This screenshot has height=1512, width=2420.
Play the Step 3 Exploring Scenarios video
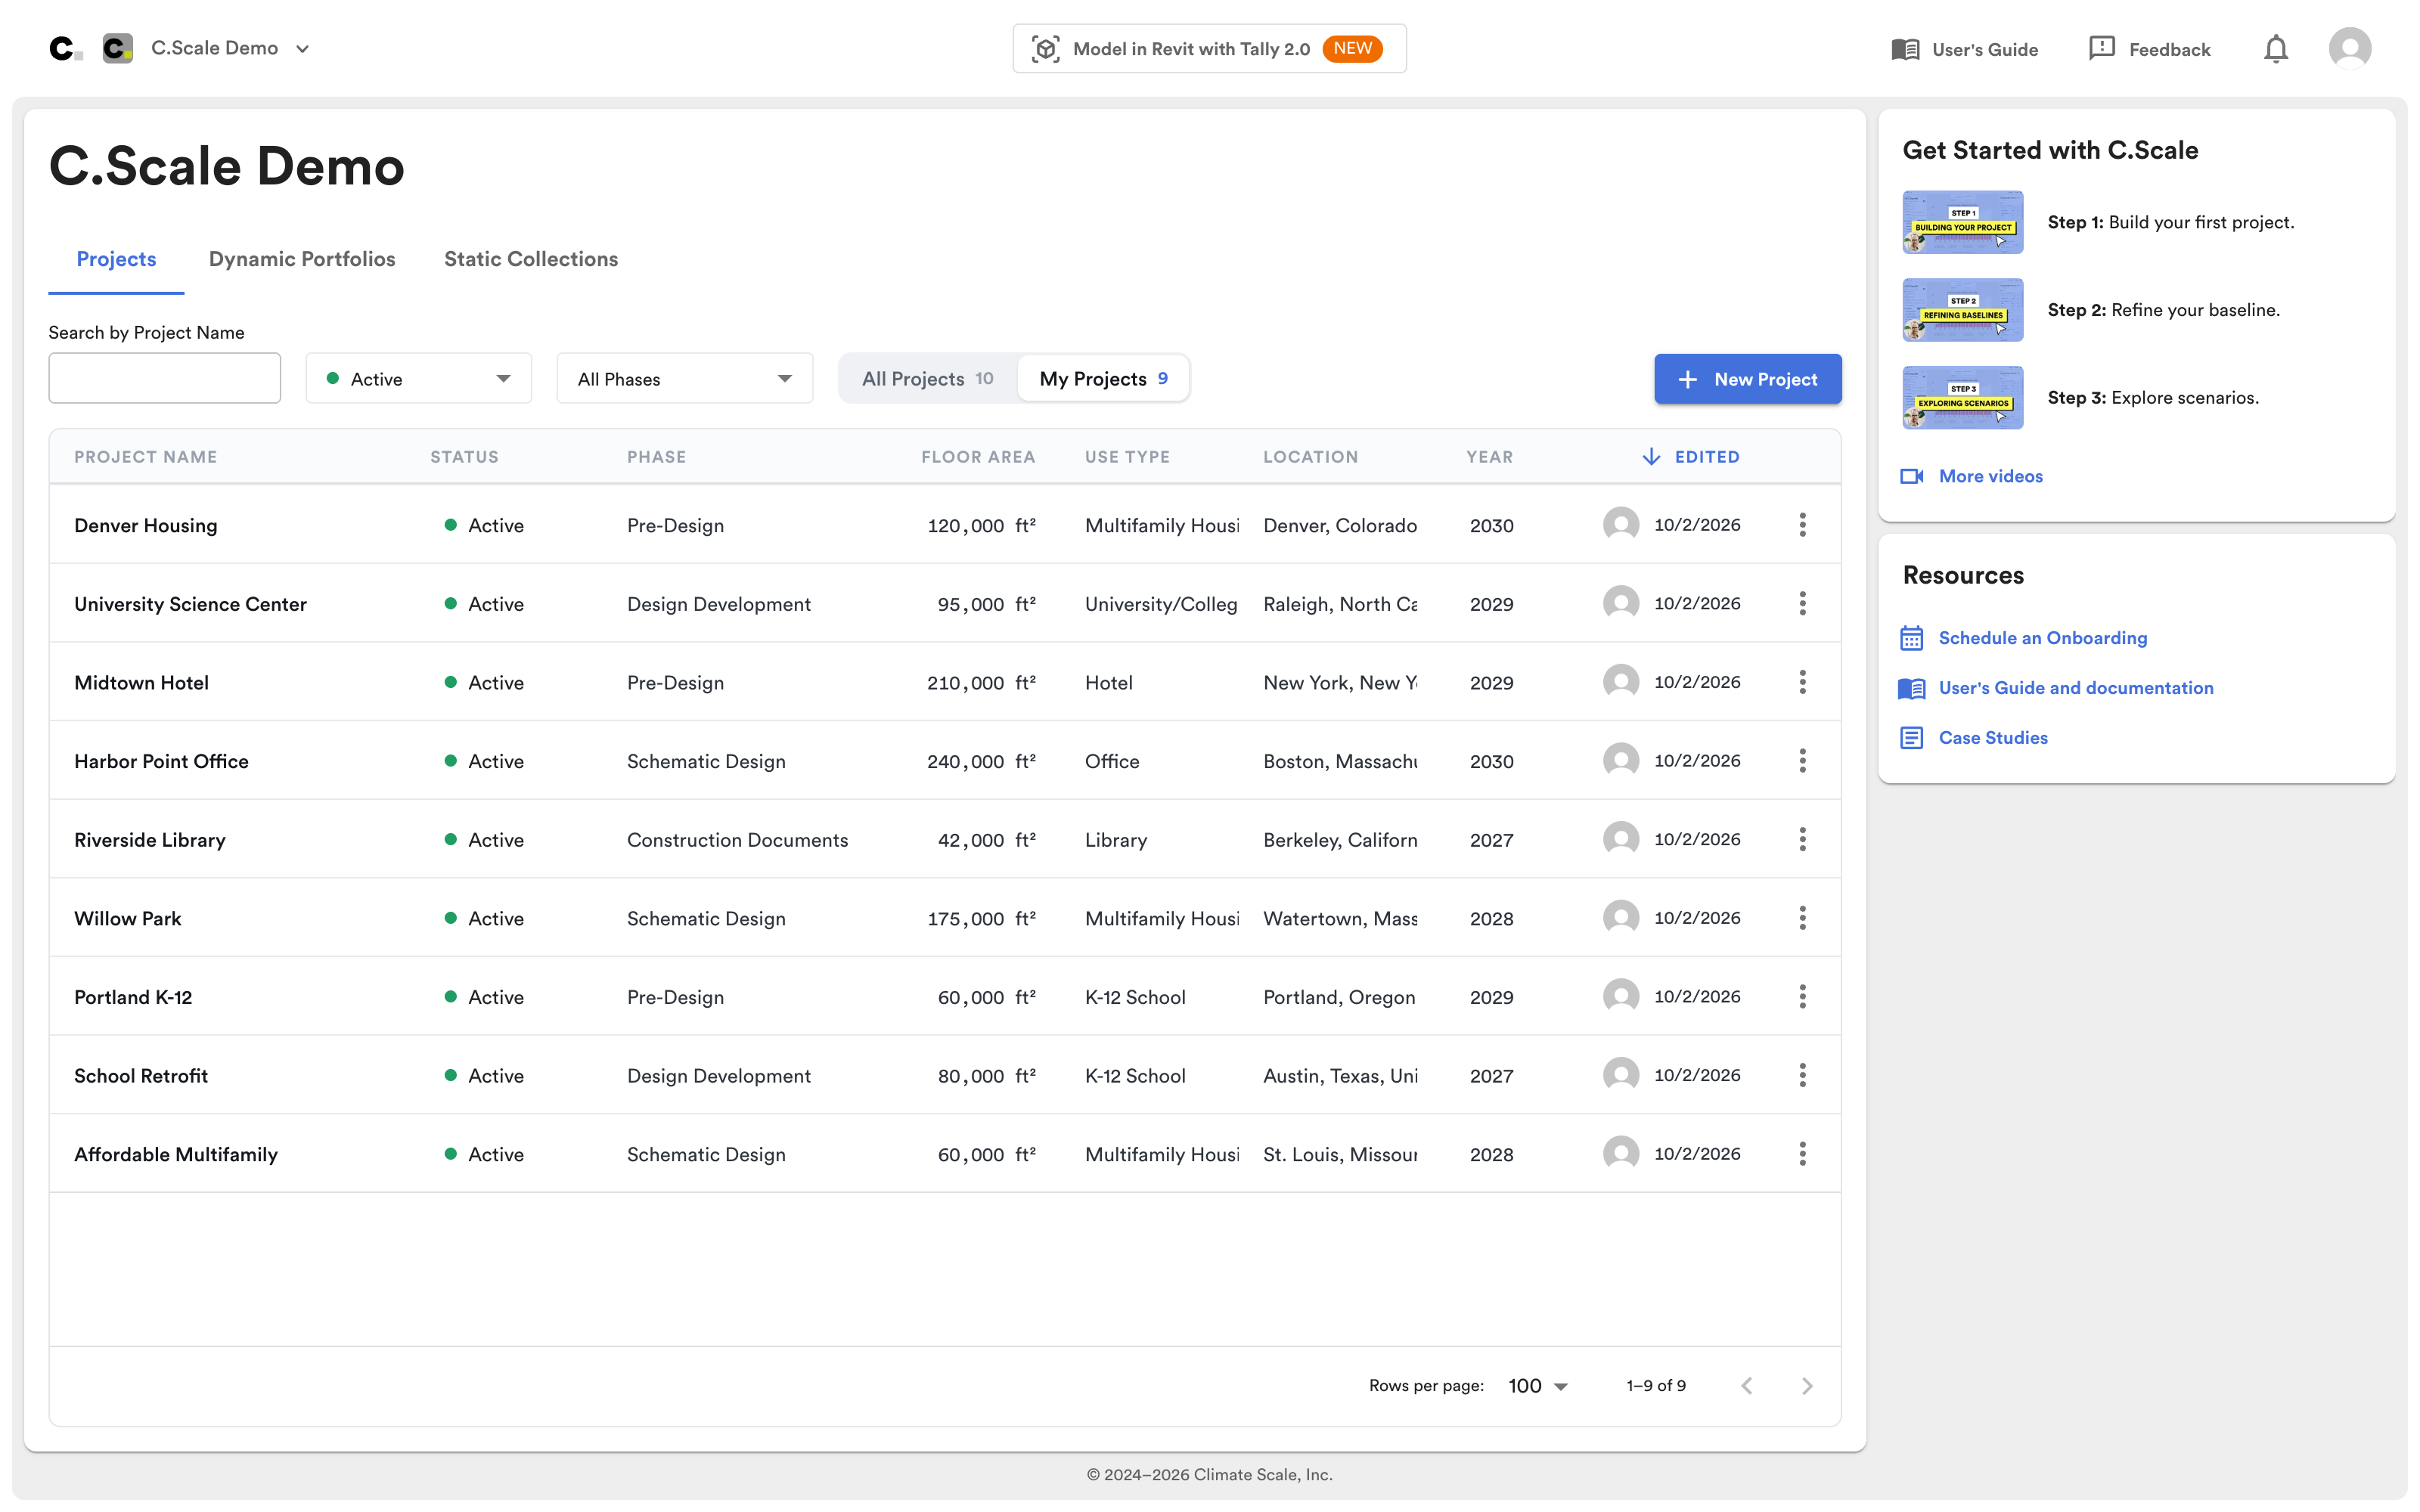pyautogui.click(x=1962, y=398)
